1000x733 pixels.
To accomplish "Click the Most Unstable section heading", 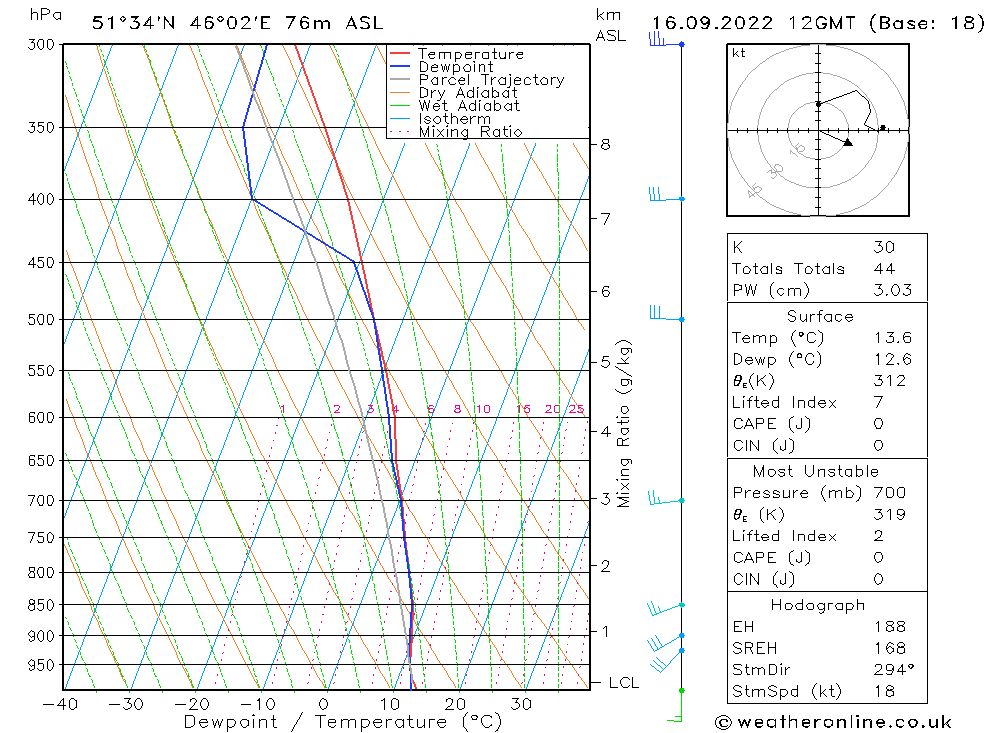I will pyautogui.click(x=816, y=471).
